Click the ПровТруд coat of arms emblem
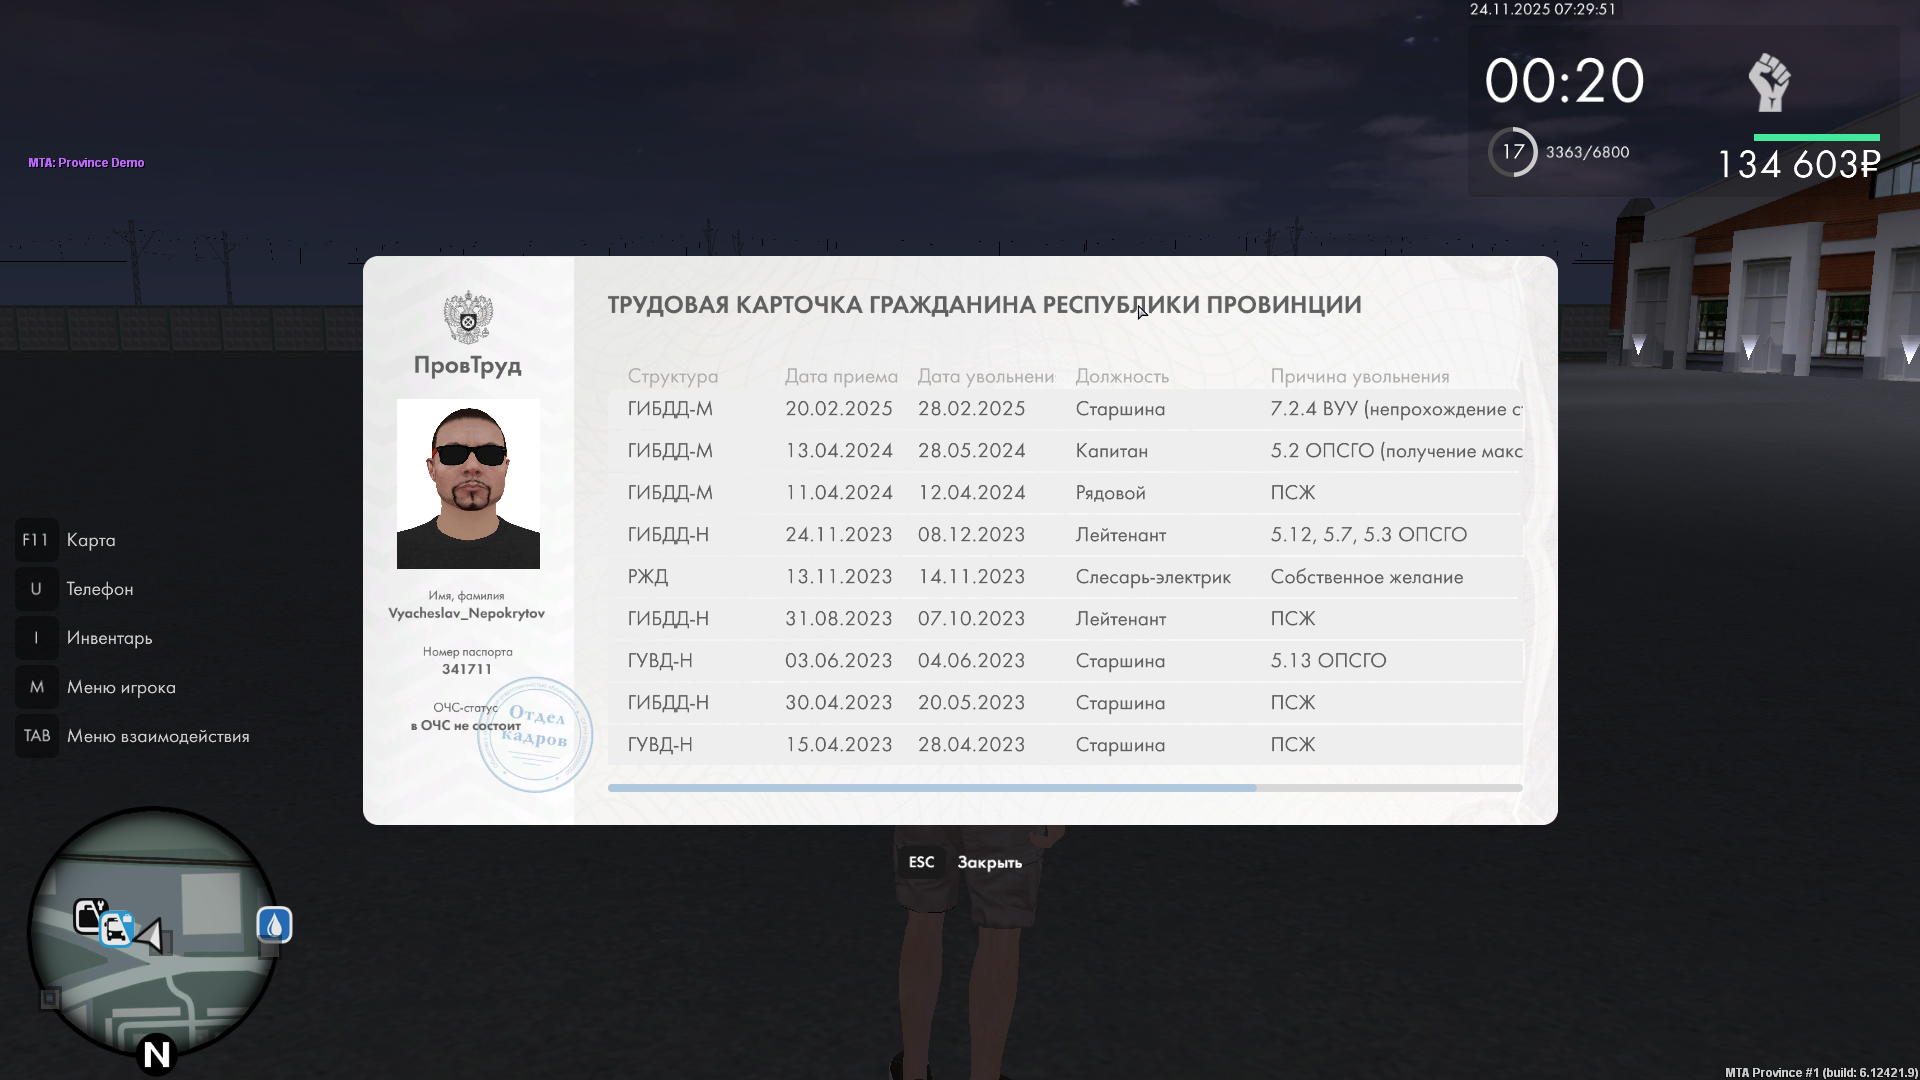The height and width of the screenshot is (1080, 1920). tap(468, 318)
